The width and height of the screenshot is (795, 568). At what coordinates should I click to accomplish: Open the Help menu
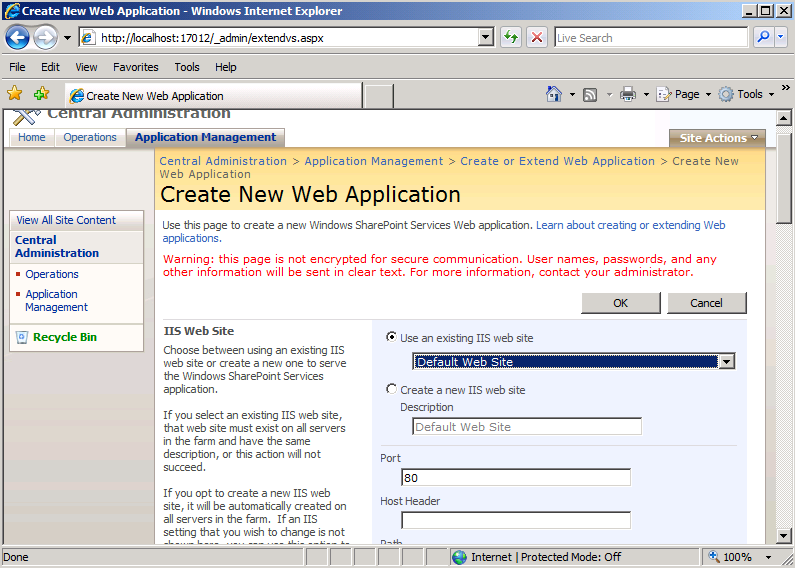coord(225,67)
